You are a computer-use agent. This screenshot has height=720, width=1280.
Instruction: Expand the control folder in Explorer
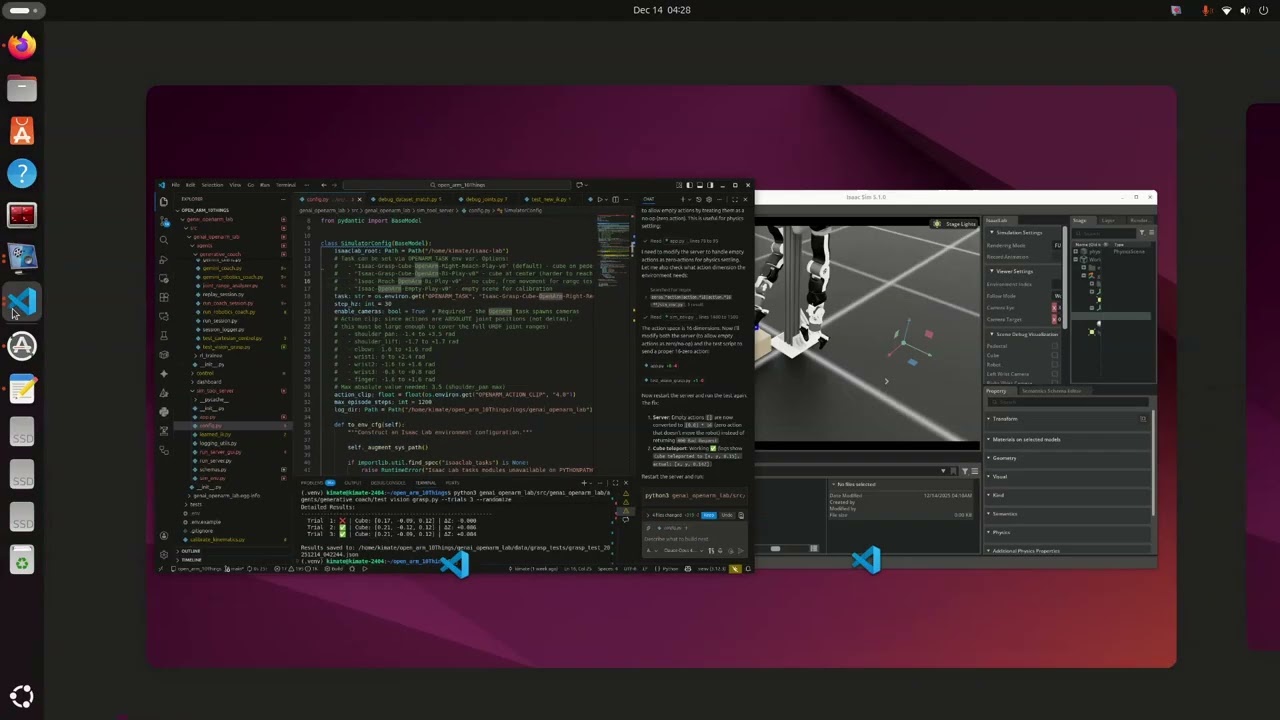point(205,373)
